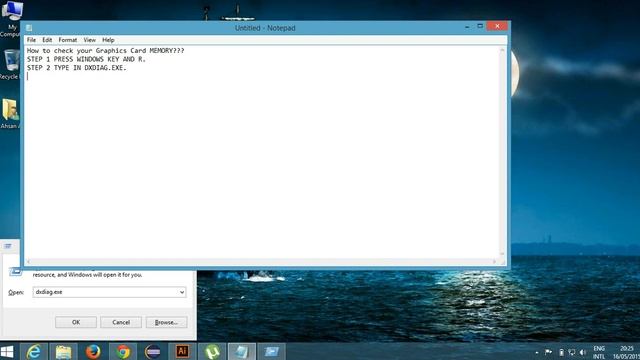Screen dimensions: 640x360
Task: Open the Format menu in Notepad
Action: 68,40
